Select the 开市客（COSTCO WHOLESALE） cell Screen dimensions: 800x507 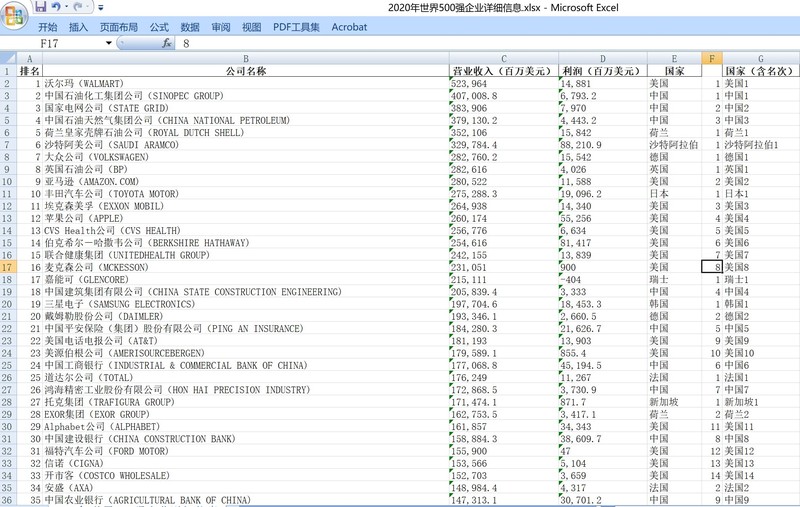pyautogui.click(x=245, y=475)
